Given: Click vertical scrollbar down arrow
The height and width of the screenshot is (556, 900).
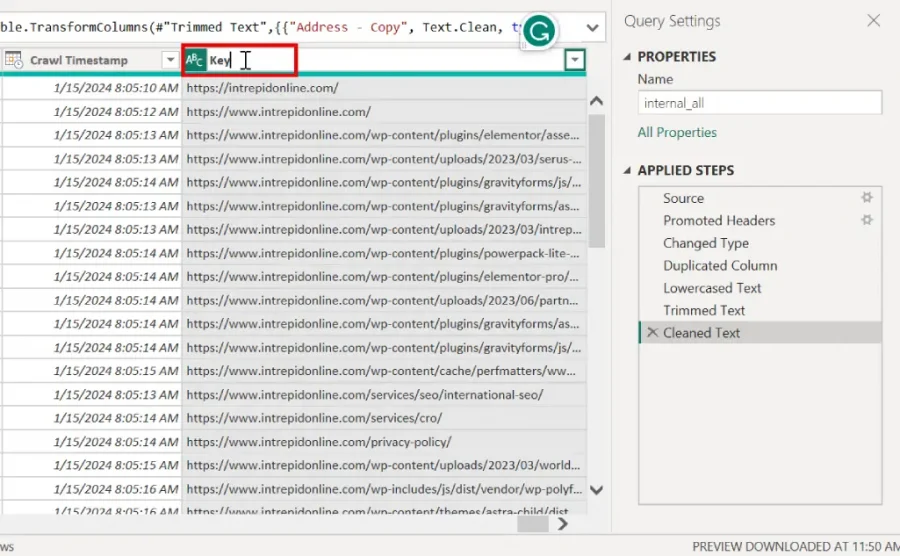Looking at the screenshot, I should pyautogui.click(x=596, y=490).
